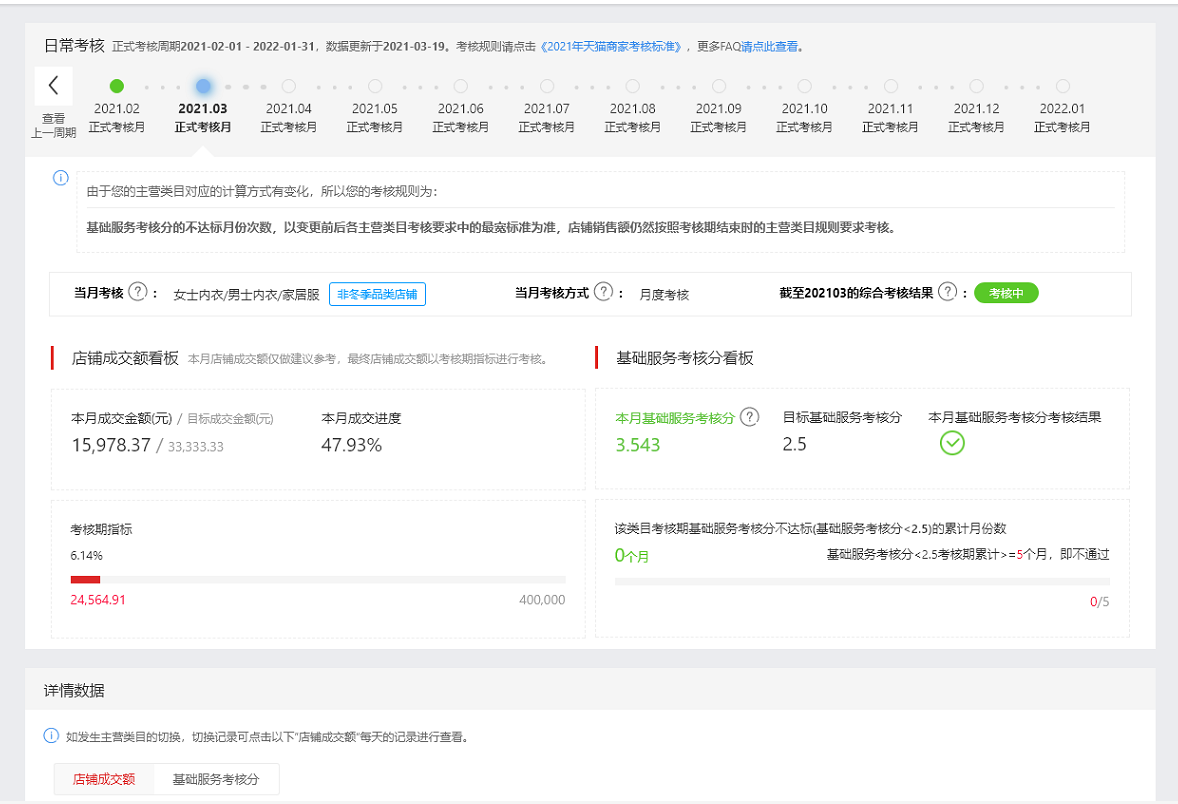Click the previous cycle left arrow
Image resolution: width=1178 pixels, height=804 pixels.
pyautogui.click(x=53, y=86)
